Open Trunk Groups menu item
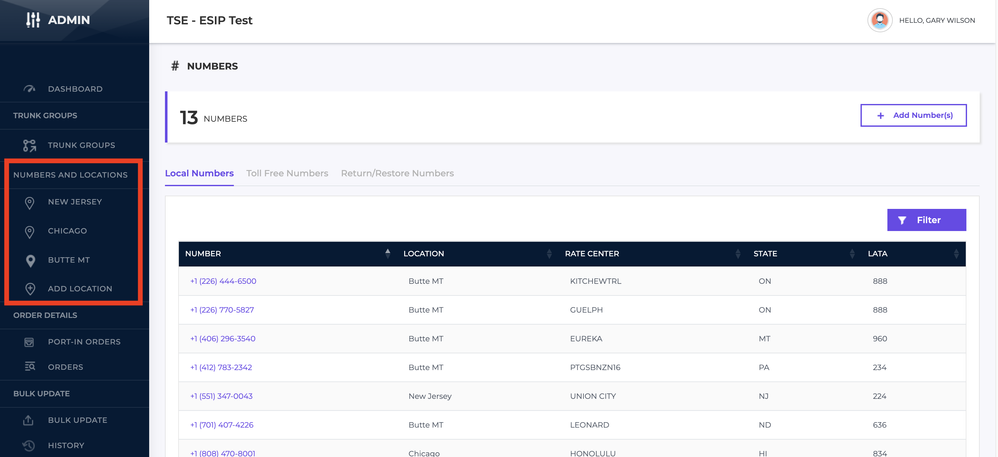This screenshot has width=998, height=457. pos(81,145)
